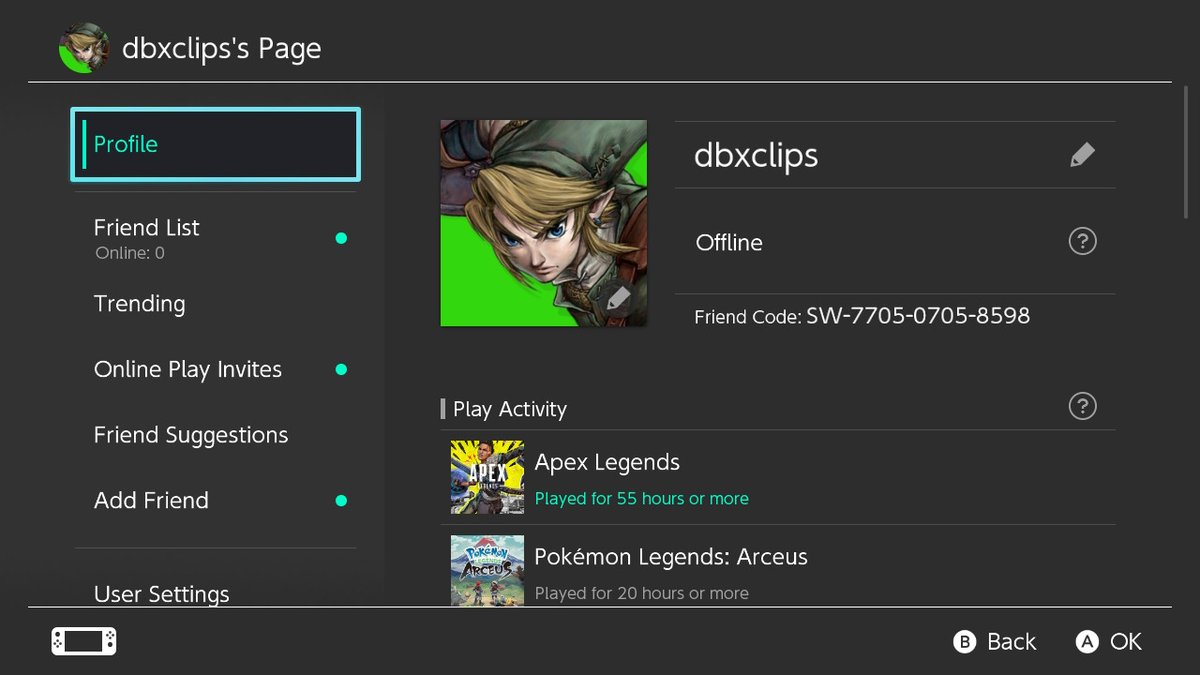Edit profile picture using pencil overlay icon
1200x675 pixels.
click(618, 298)
